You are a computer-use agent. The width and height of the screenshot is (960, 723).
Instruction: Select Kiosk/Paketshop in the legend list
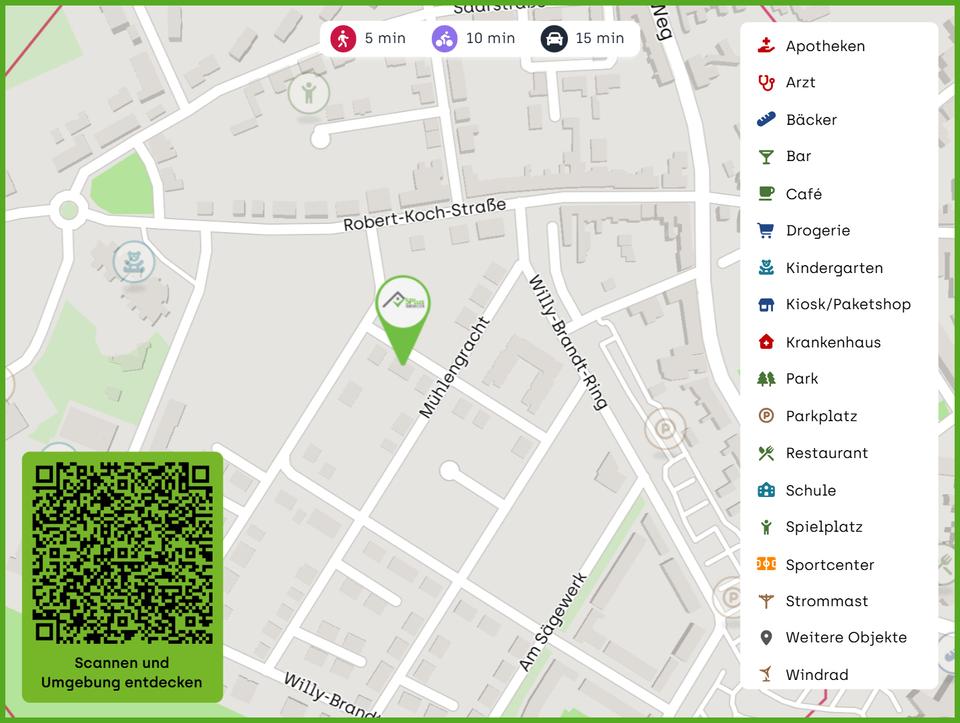847,305
